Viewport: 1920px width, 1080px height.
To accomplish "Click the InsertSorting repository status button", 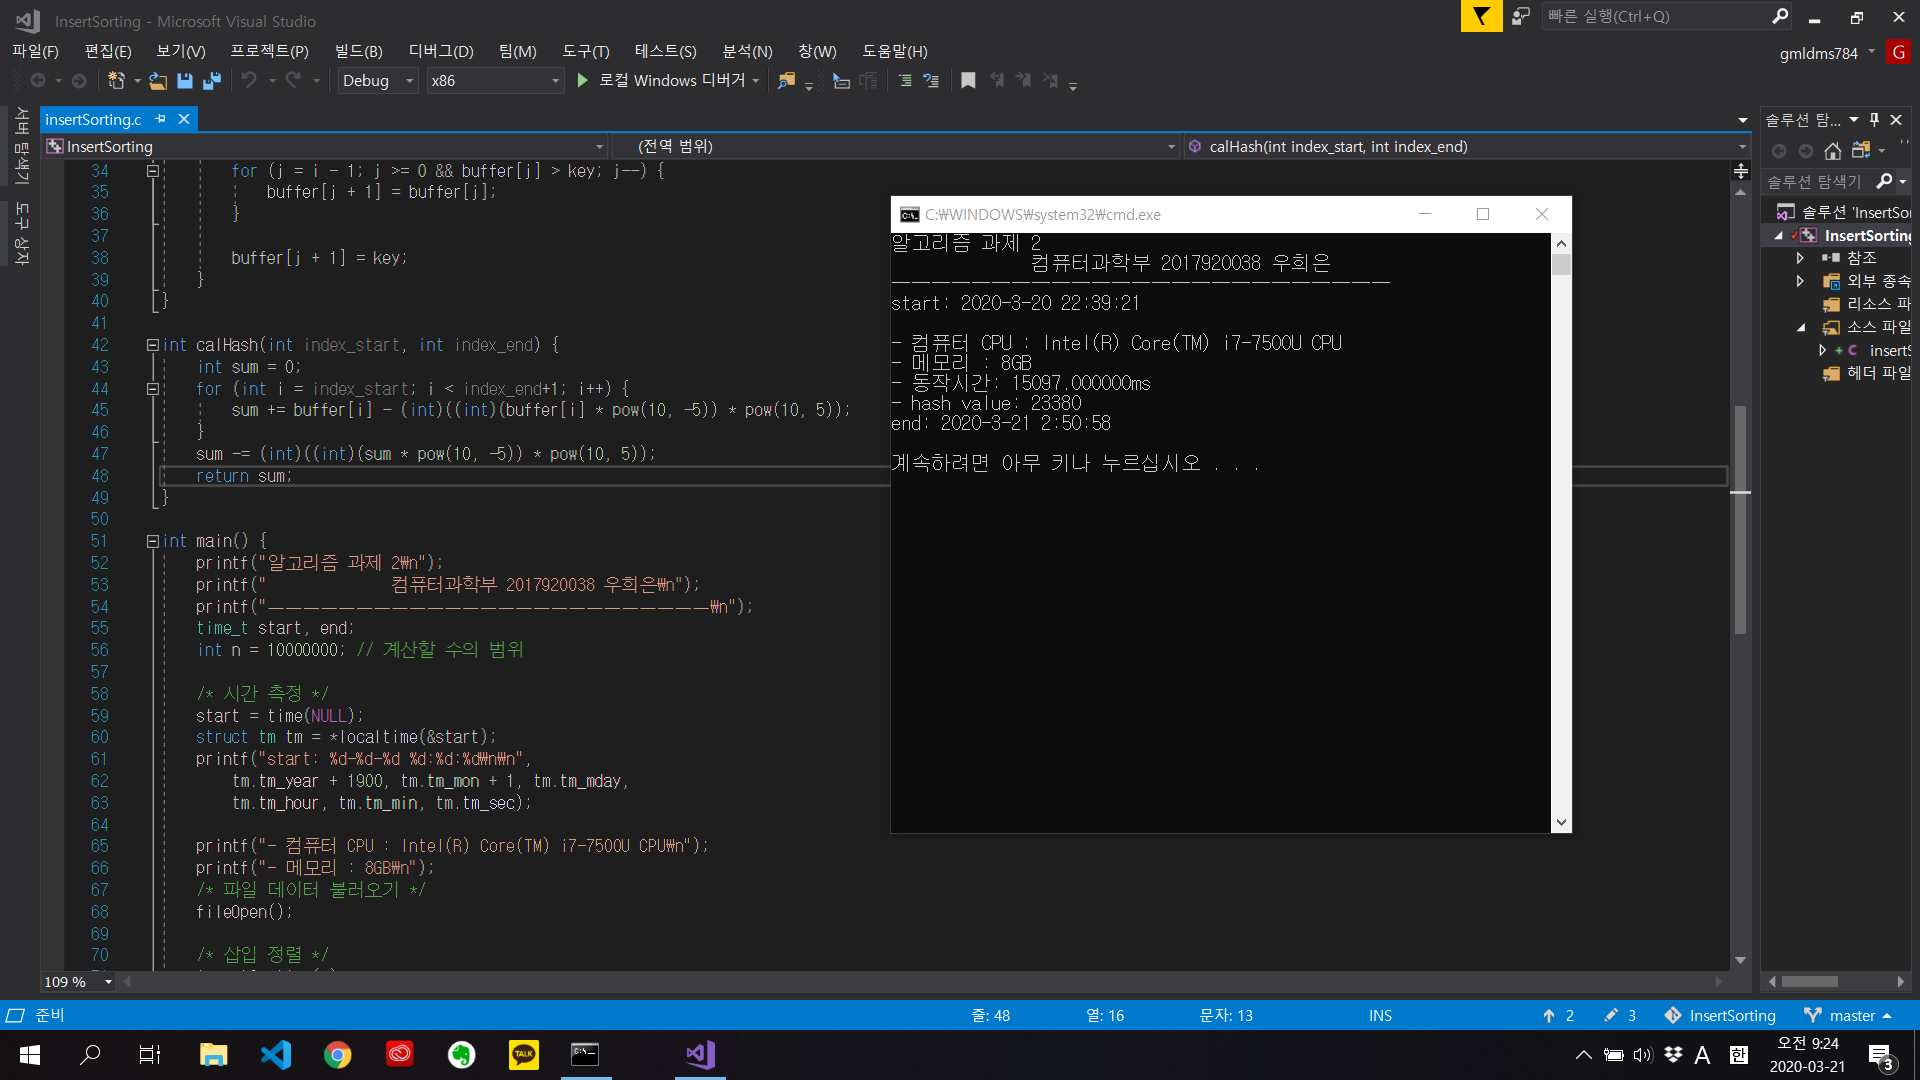I will click(1720, 1015).
